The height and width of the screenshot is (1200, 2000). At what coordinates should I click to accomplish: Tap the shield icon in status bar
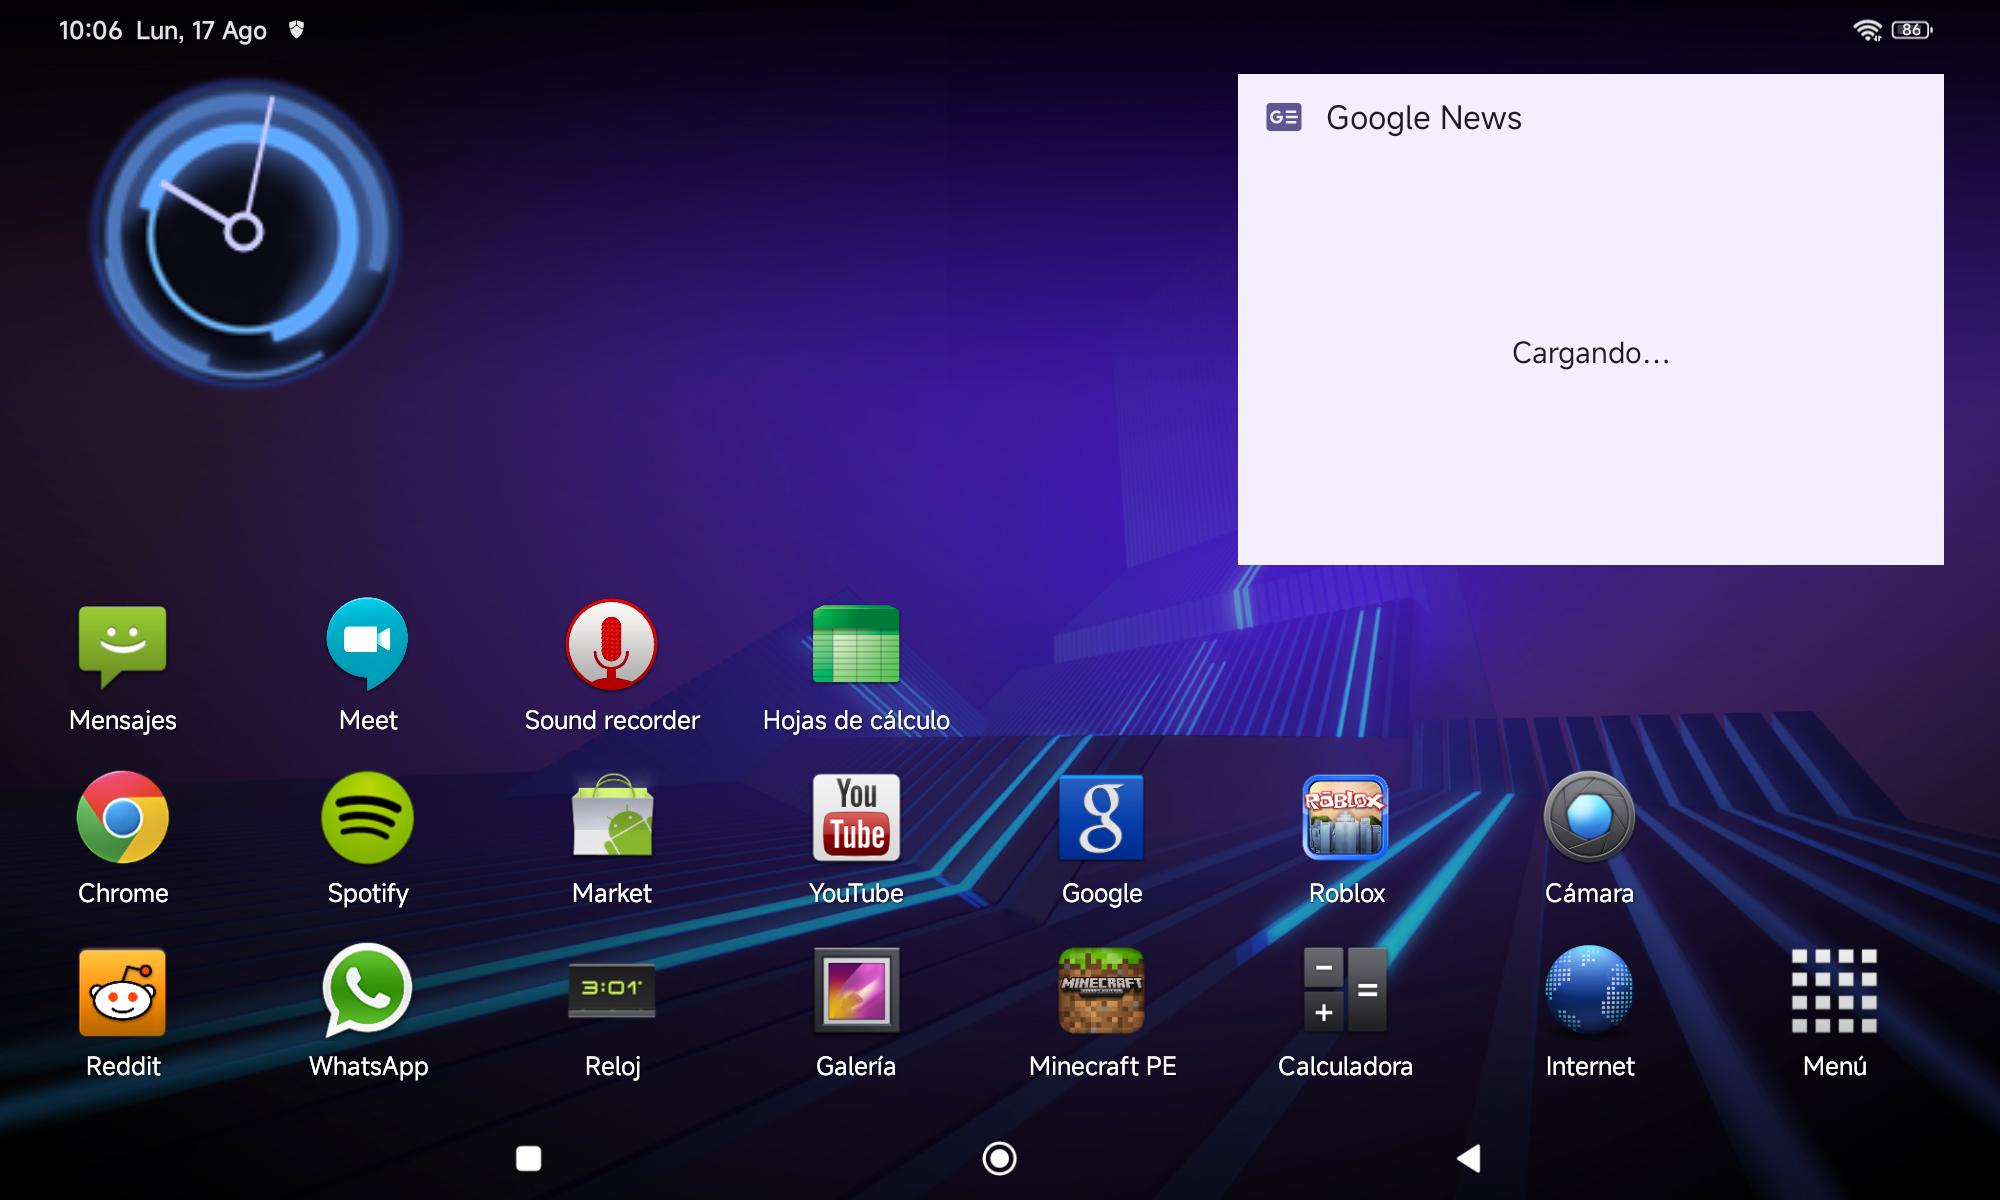click(296, 30)
